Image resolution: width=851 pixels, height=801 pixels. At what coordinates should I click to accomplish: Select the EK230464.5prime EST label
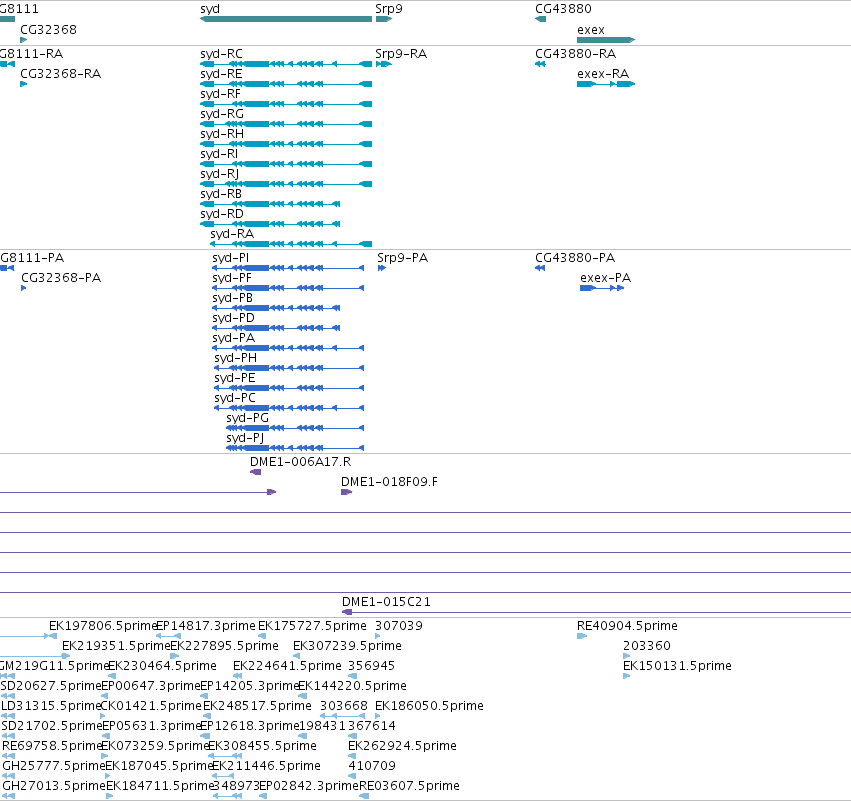[162, 666]
